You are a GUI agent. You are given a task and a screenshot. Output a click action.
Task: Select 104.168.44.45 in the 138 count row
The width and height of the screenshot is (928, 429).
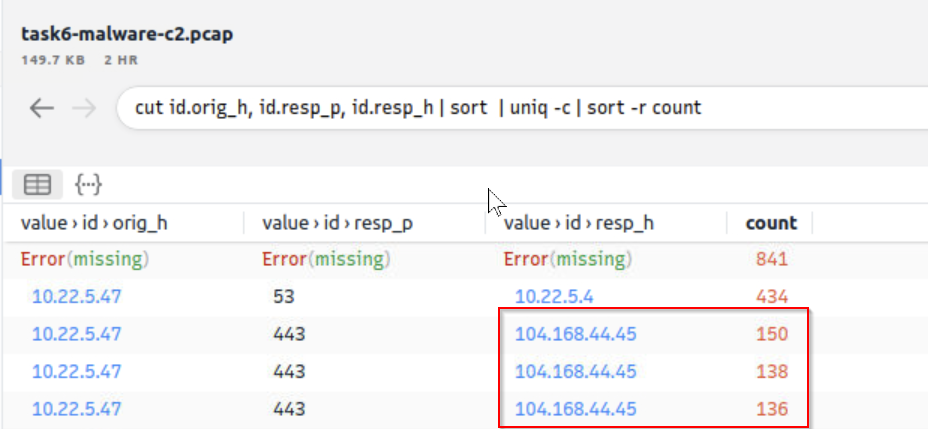pos(576,372)
